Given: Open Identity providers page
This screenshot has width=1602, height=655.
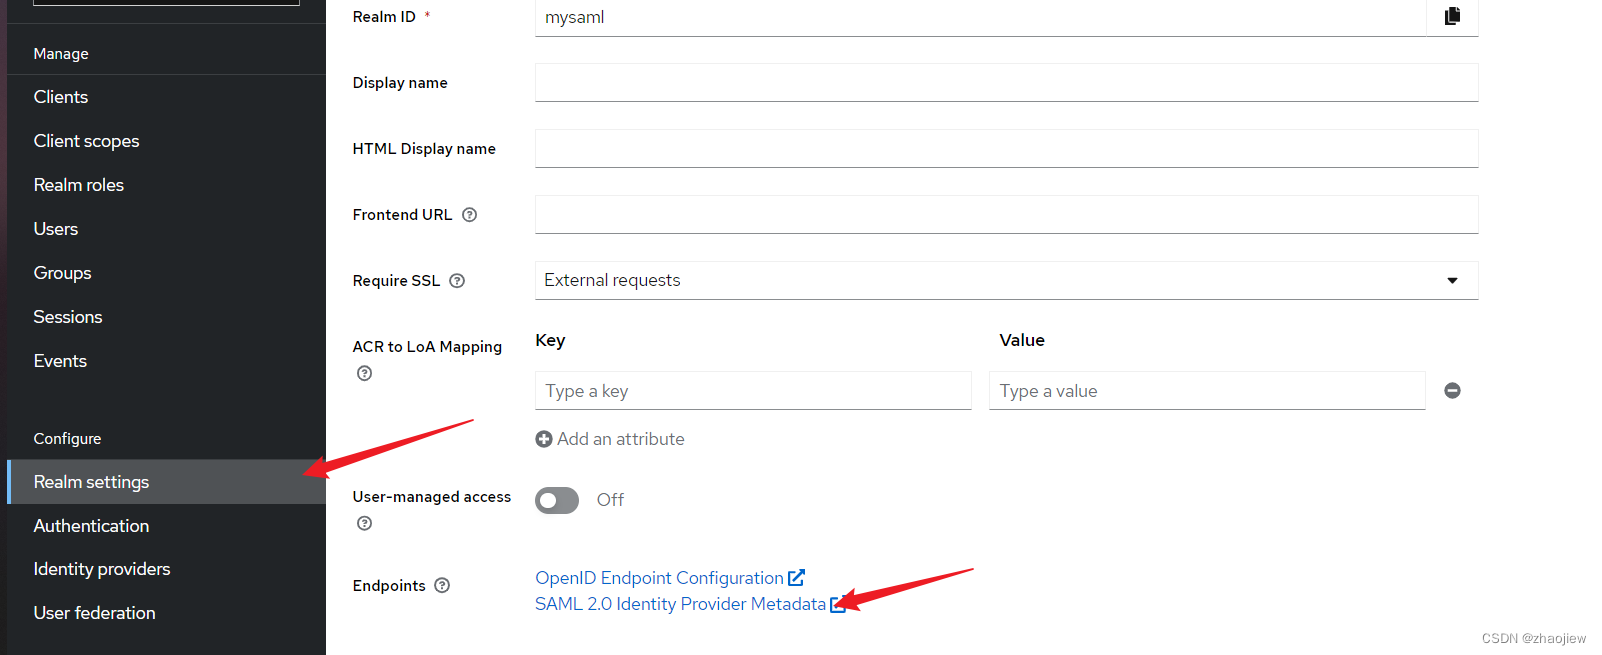Looking at the screenshot, I should point(102,569).
